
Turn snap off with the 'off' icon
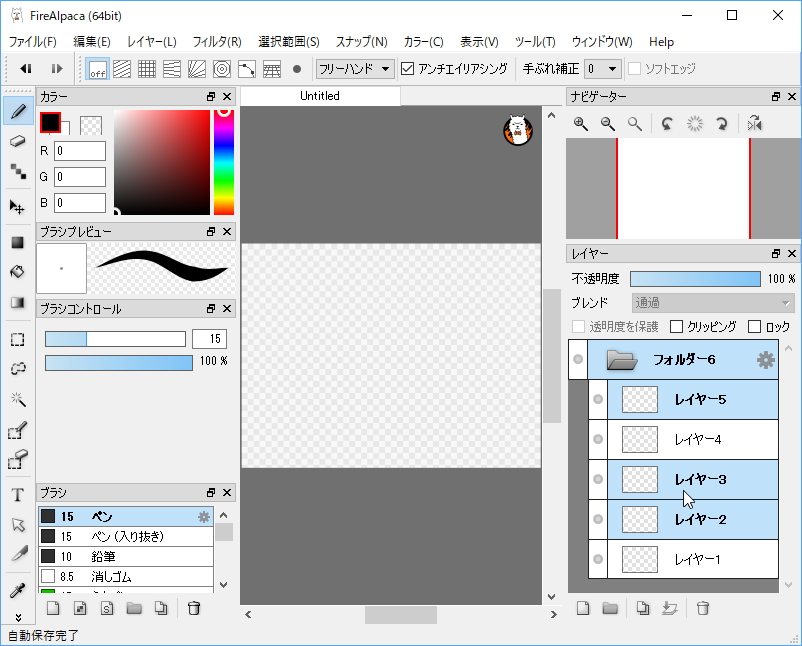(97, 69)
